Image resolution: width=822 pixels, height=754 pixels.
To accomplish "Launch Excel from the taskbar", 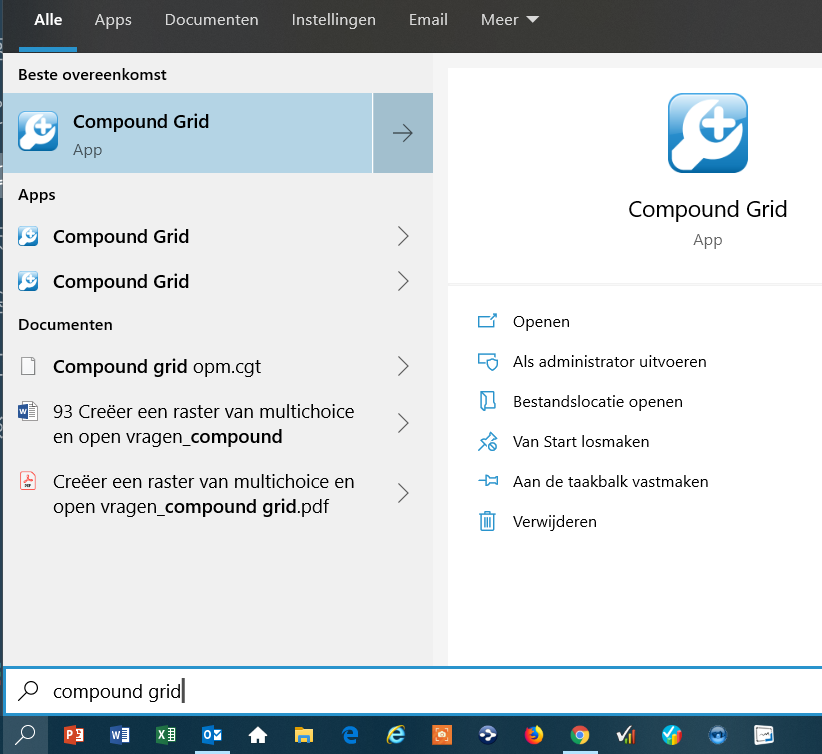I will [x=166, y=735].
